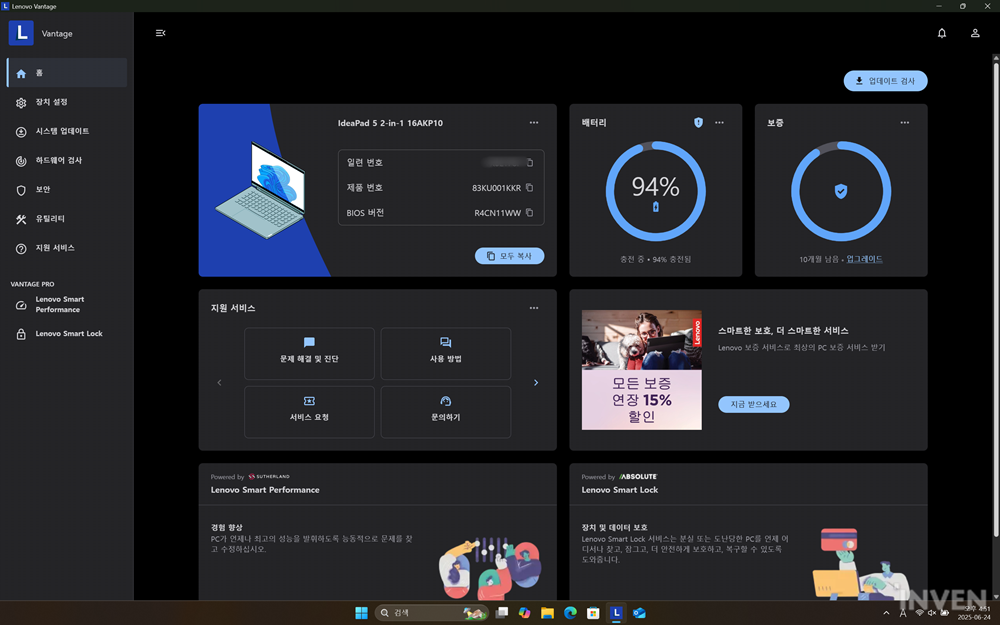Click the main page vertical scrollbar
Image resolution: width=1000 pixels, height=625 pixels.
pyautogui.click(x=996, y=300)
